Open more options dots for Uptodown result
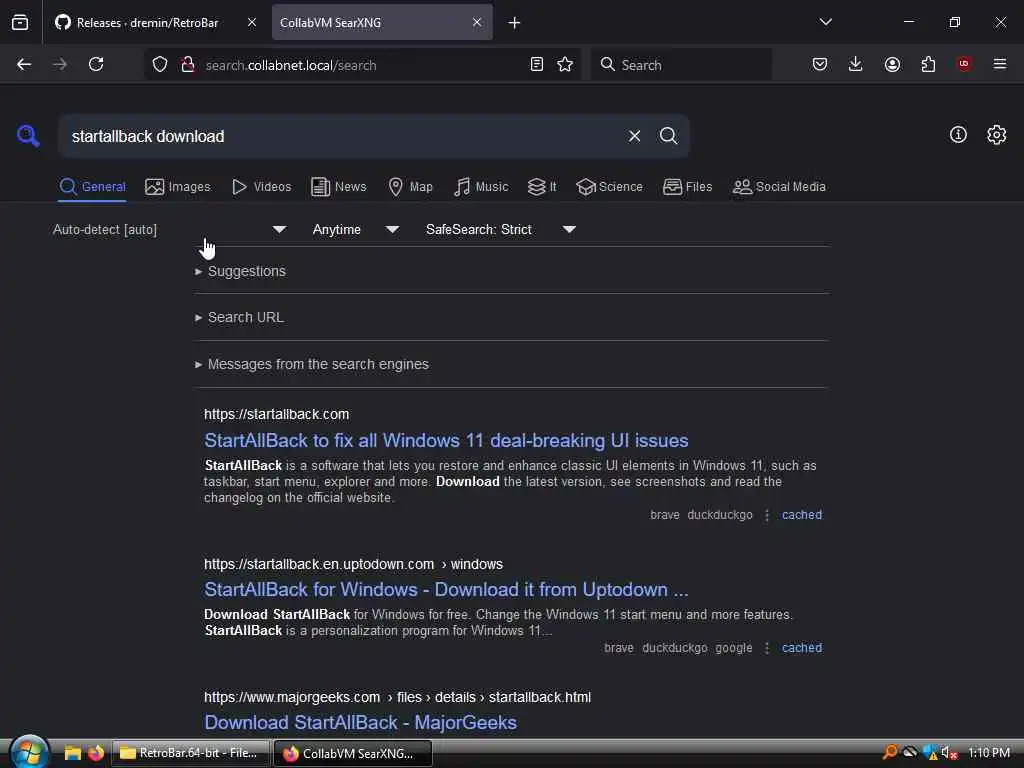1024x768 pixels. coord(767,648)
